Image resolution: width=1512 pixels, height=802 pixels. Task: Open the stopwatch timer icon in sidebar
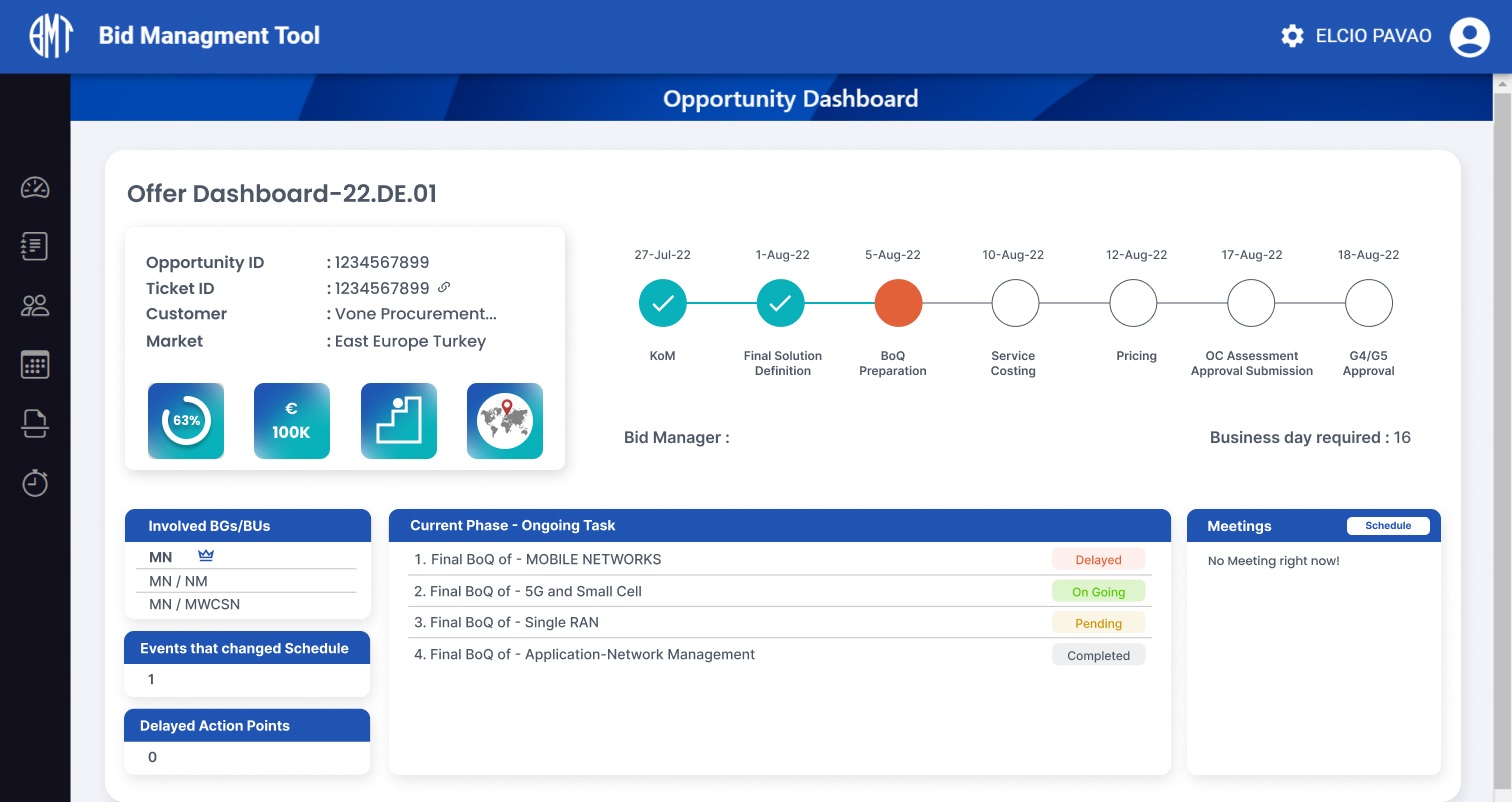pos(35,483)
